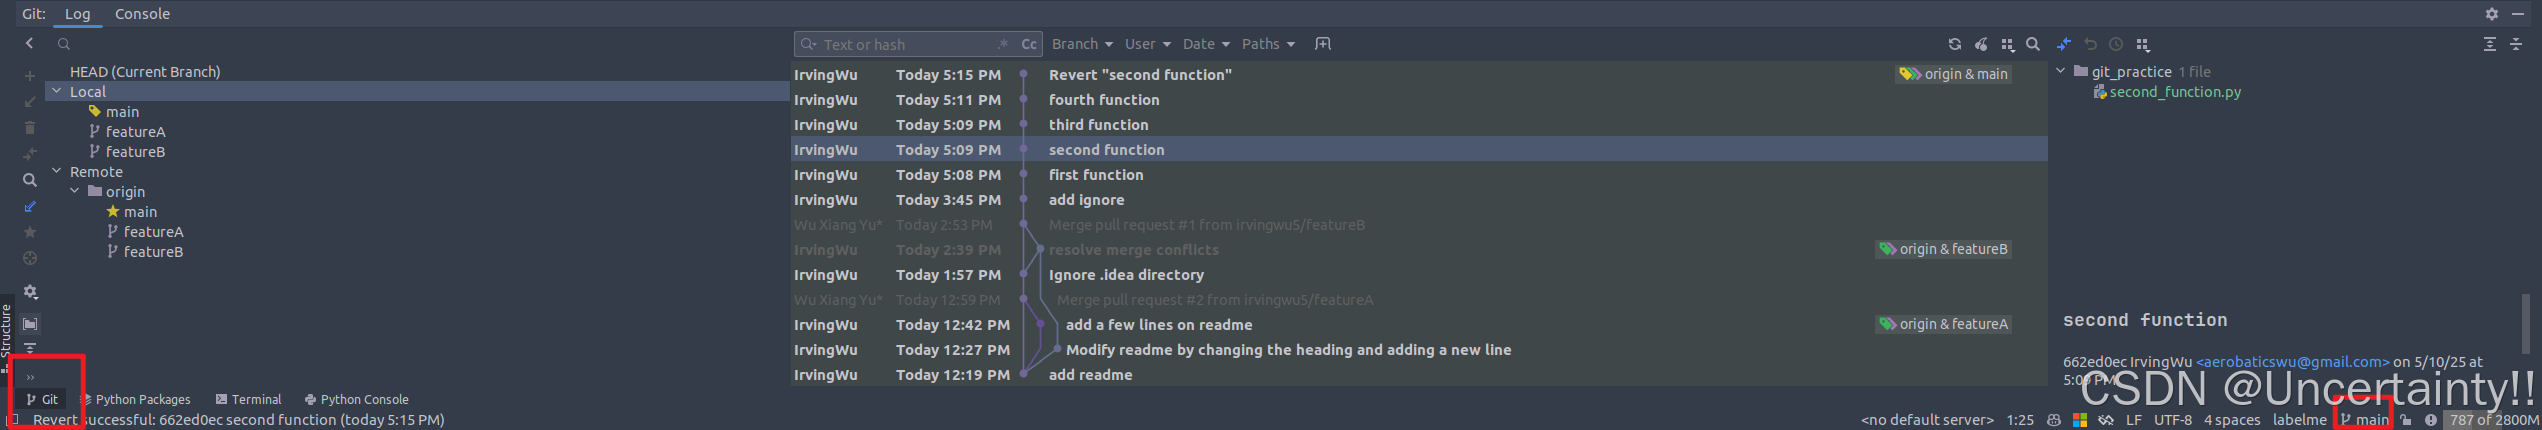Viewport: 2542px width, 430px height.
Task: Toggle regex option in the hash search field
Action: point(1003,44)
